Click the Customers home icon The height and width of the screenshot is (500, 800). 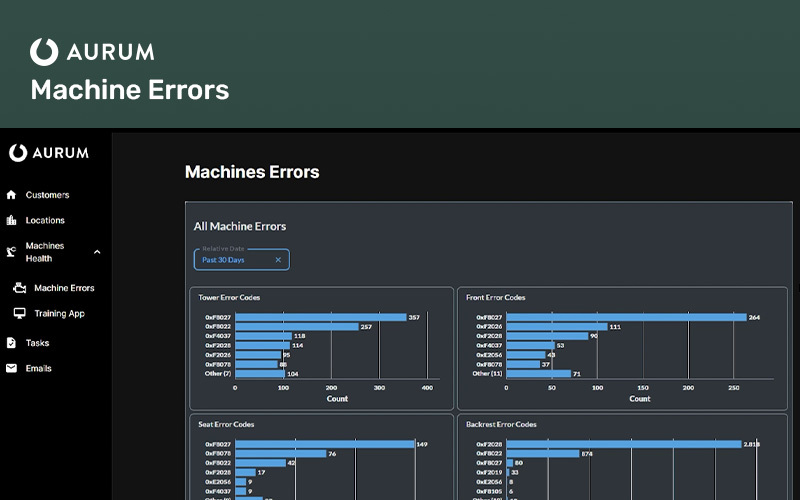click(11, 195)
